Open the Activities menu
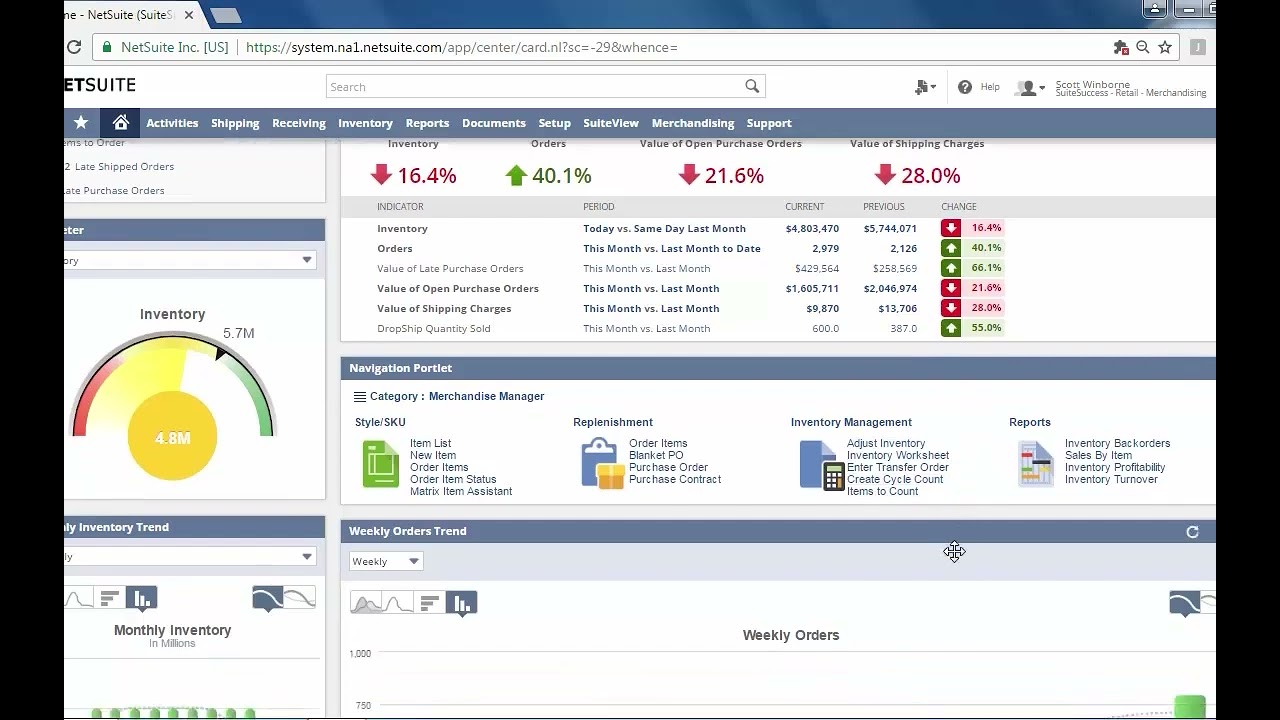Image resolution: width=1280 pixels, height=720 pixels. (x=172, y=123)
